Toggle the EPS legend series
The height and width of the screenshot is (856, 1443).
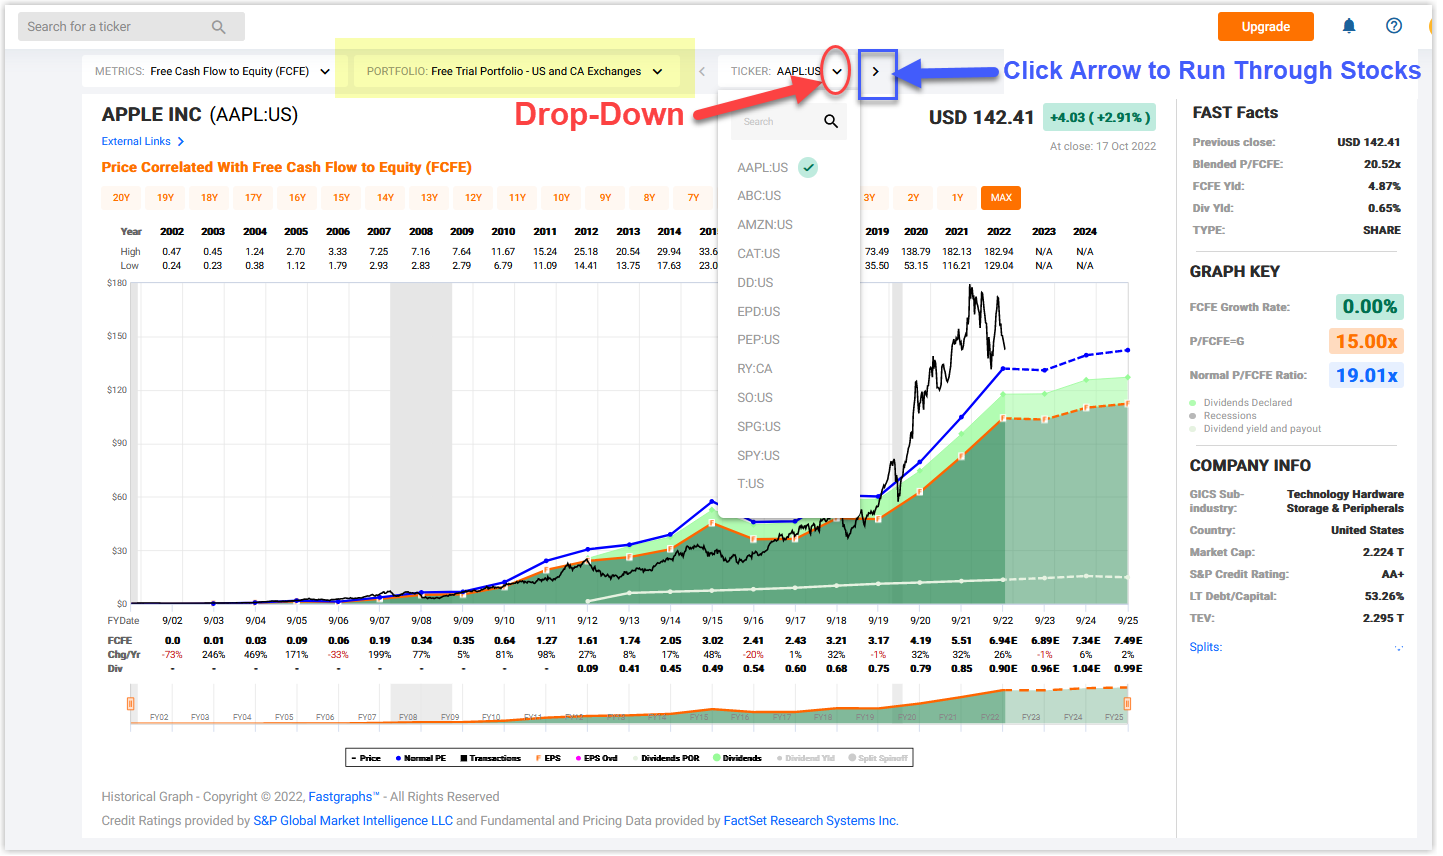point(548,759)
